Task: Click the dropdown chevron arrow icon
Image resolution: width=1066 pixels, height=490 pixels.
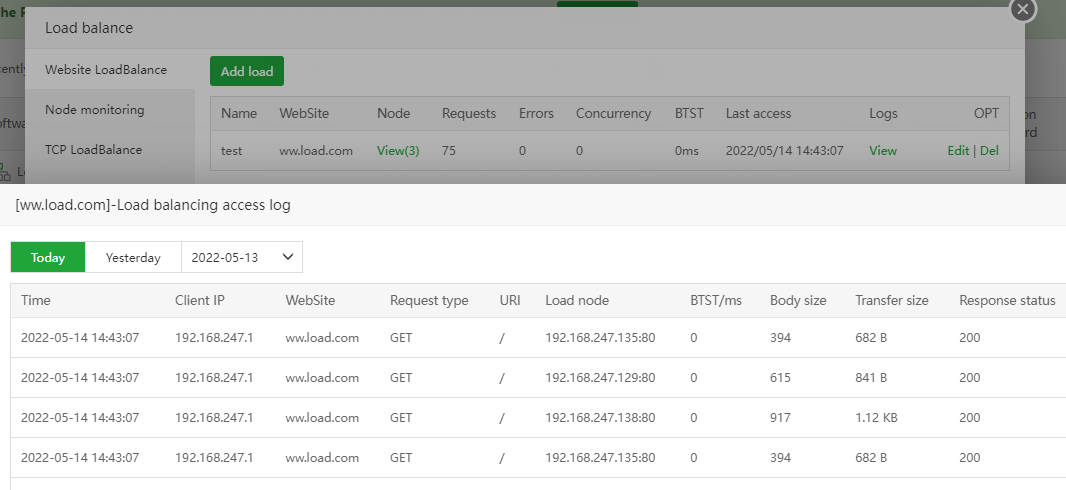Action: (288, 257)
